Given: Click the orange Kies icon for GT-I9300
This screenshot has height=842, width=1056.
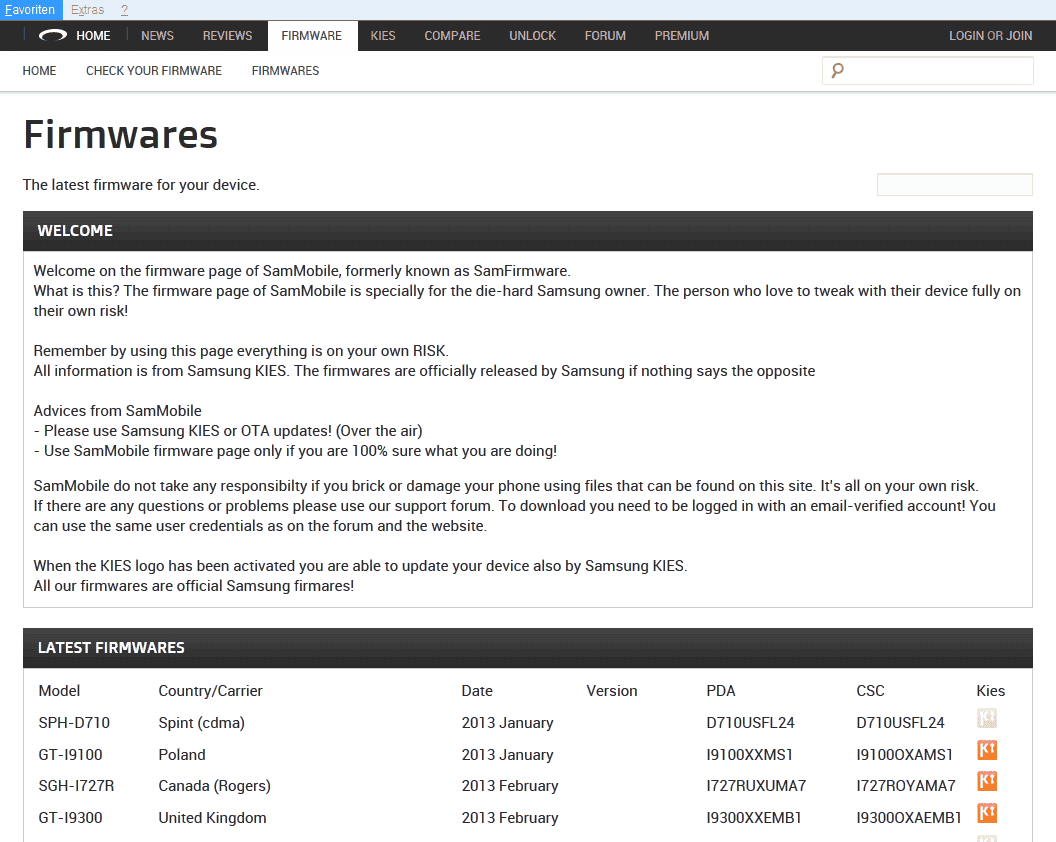Looking at the screenshot, I should pos(987,813).
